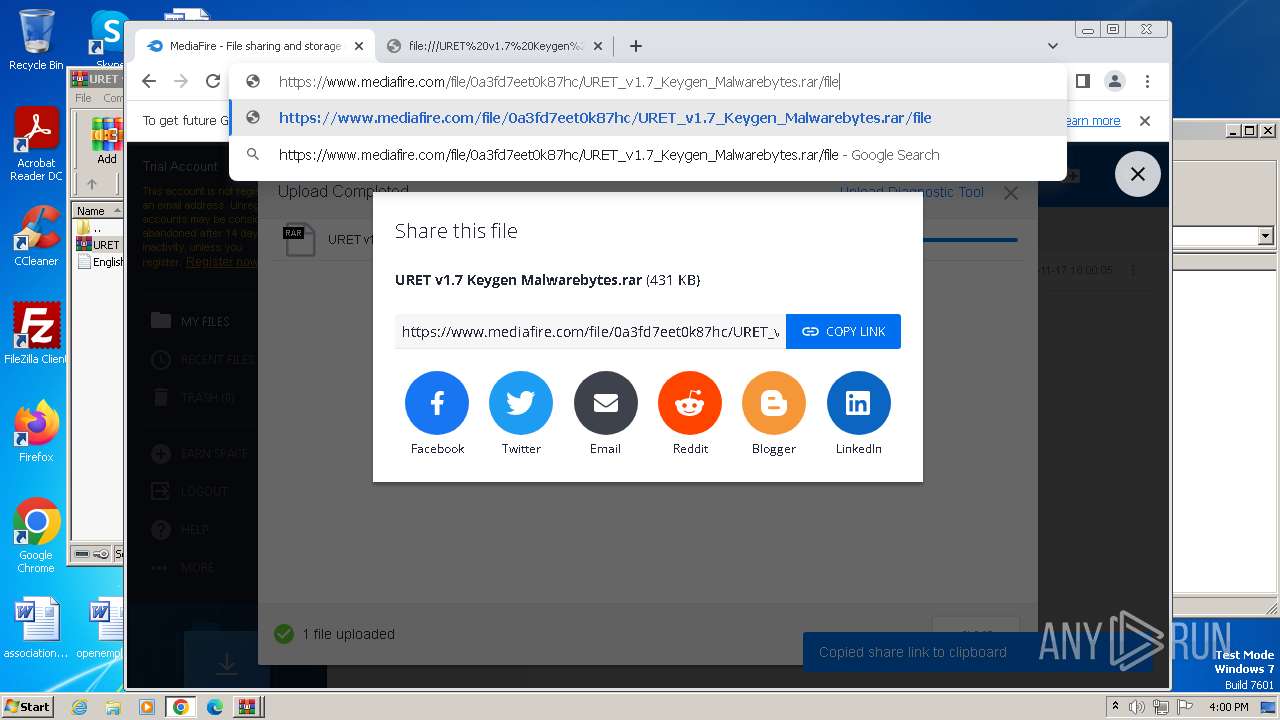Pick the highlighted mediafire URL suggestion
This screenshot has height=720, width=1280.
[x=648, y=118]
